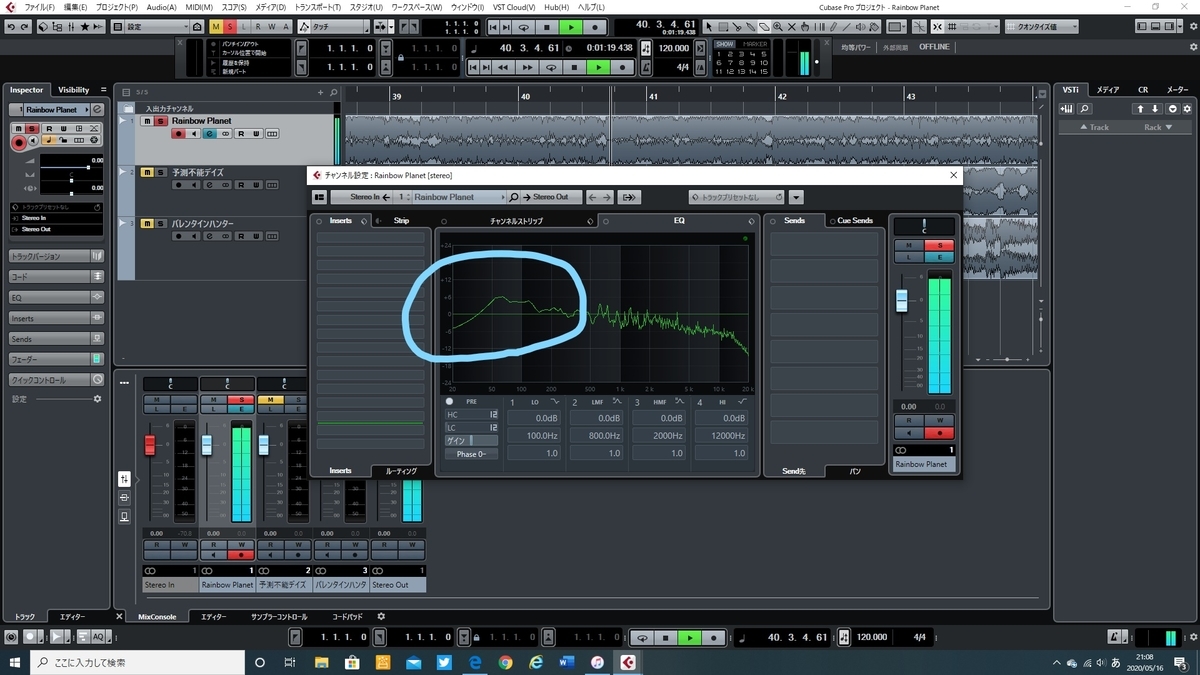Mute the 予測不能デイズ track
The height and width of the screenshot is (675, 1200).
[x=147, y=172]
